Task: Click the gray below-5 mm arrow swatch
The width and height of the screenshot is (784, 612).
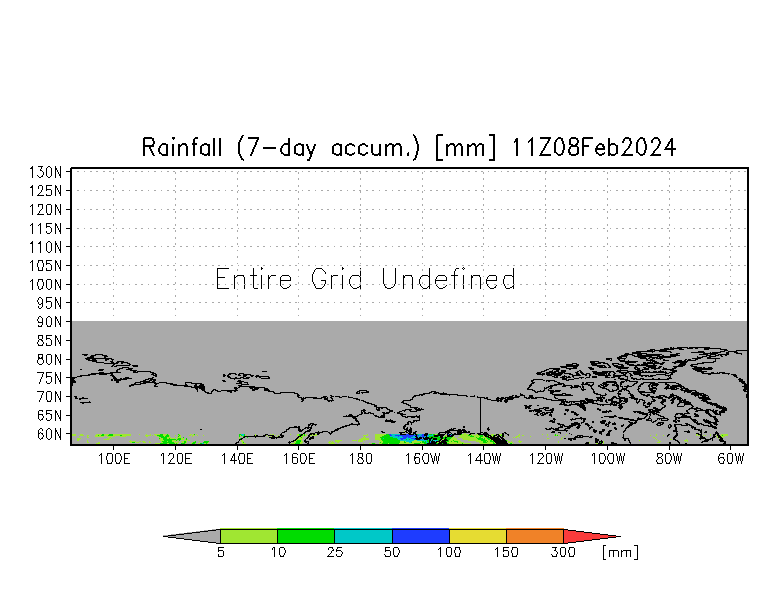Action: 196,536
